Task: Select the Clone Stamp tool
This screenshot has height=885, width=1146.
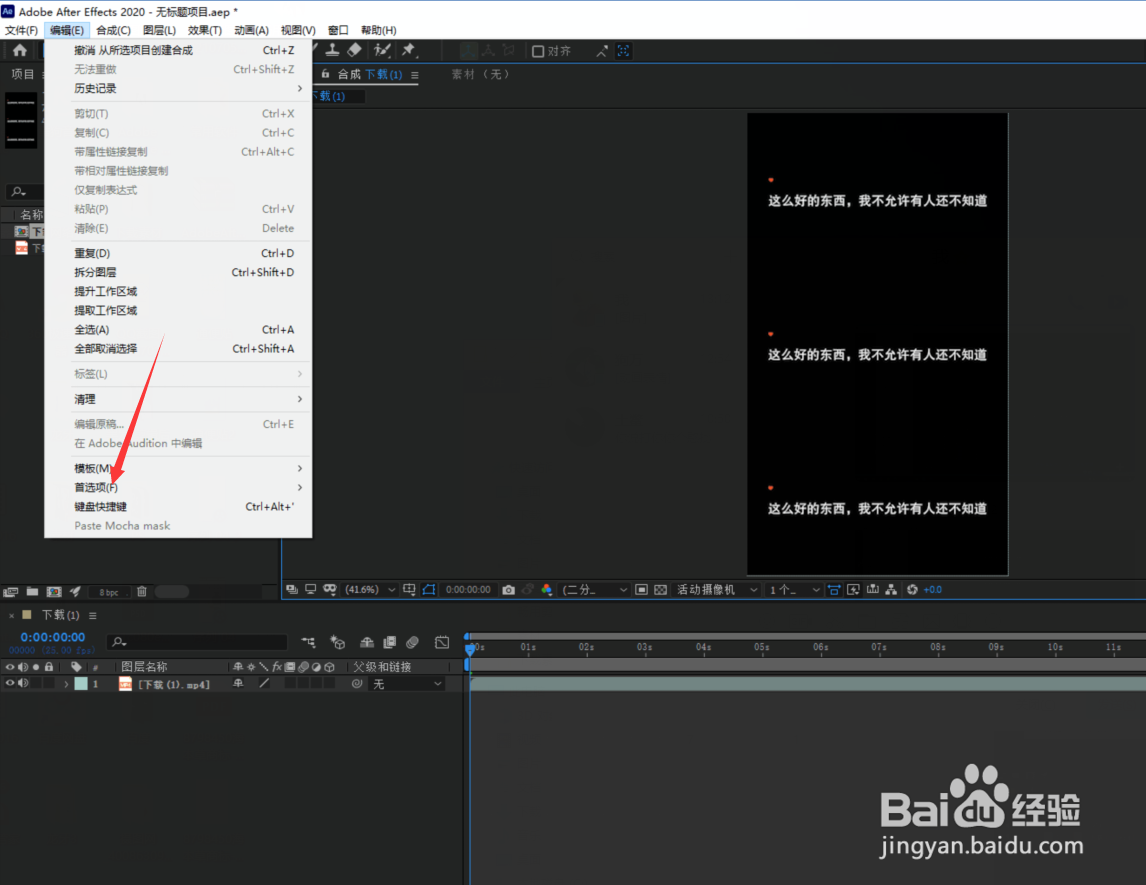Action: (333, 50)
